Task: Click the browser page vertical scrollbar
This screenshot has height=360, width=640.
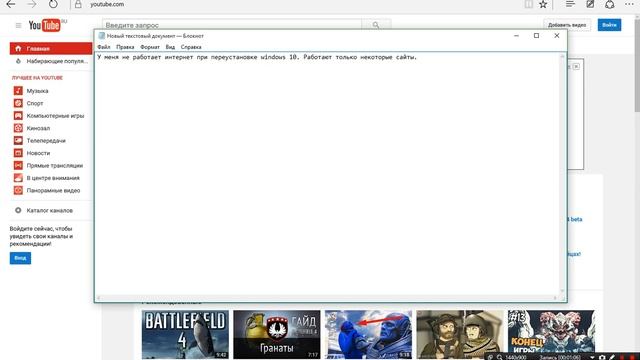Action: click(x=637, y=65)
